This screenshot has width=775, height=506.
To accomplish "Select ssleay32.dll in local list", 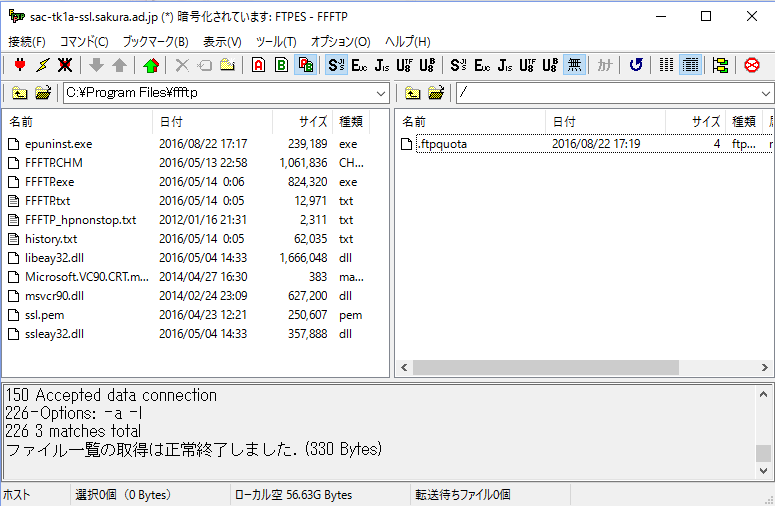I will [54, 335].
